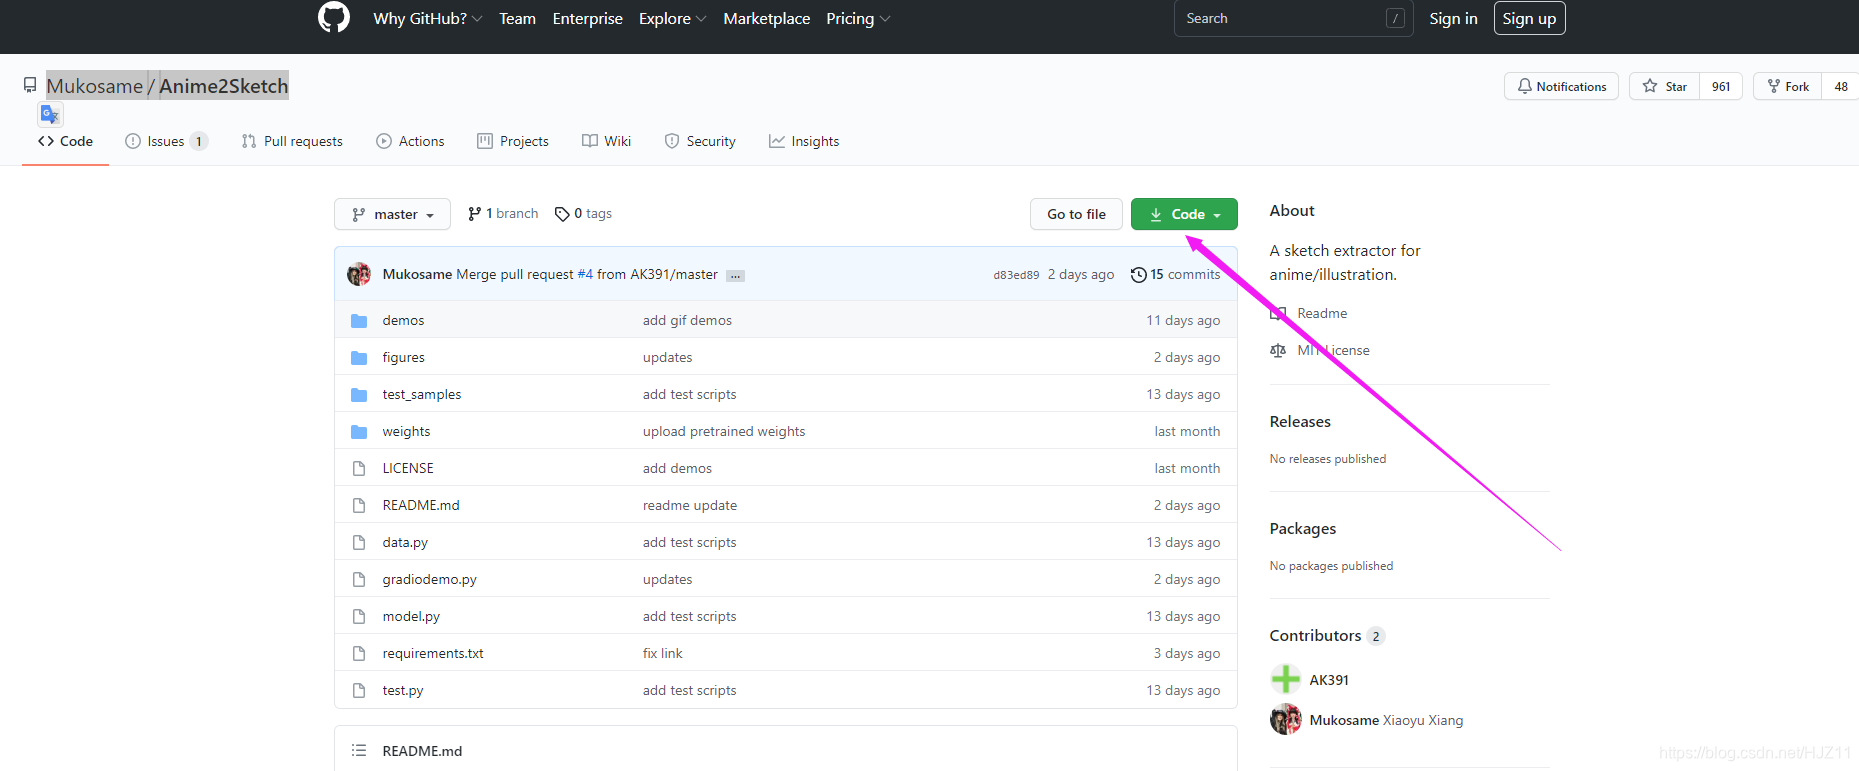Click the Mukosame contributor avatar
The width and height of the screenshot is (1859, 771).
pos(1286,719)
